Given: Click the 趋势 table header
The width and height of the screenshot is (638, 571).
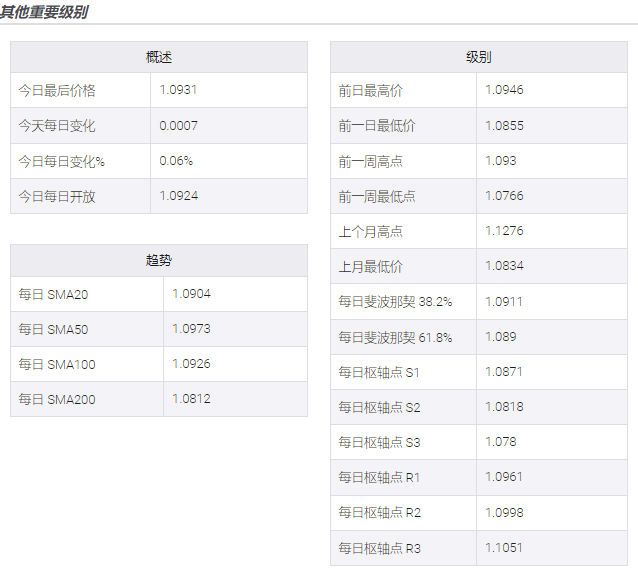Looking at the screenshot, I should coord(158,260).
